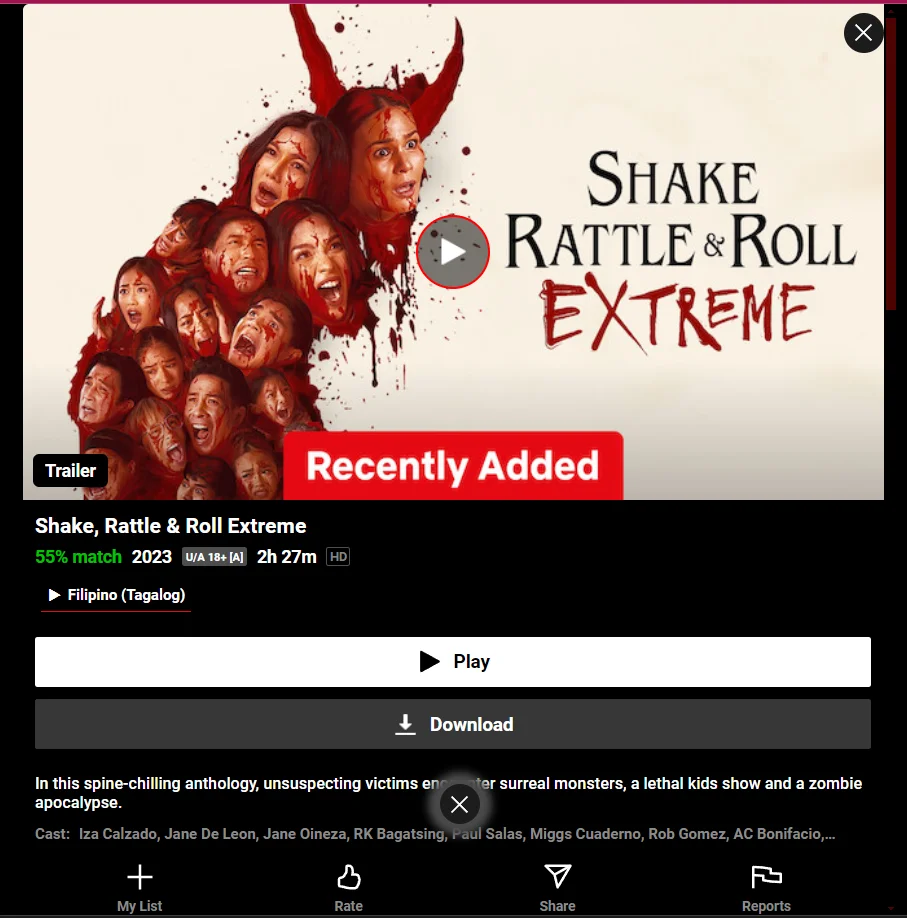Click the U/A 18+ [A] rating badge
This screenshot has height=918, width=907.
(x=214, y=557)
